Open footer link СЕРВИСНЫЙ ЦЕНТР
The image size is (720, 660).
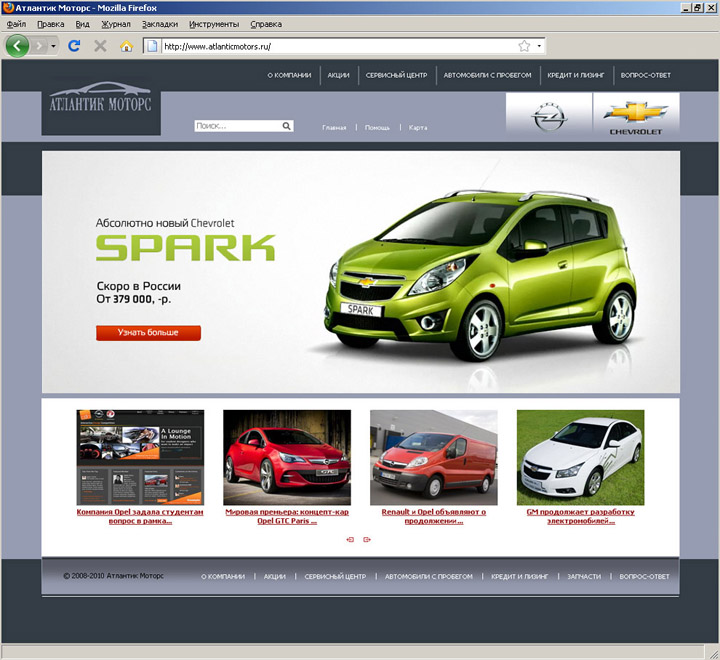click(x=335, y=576)
